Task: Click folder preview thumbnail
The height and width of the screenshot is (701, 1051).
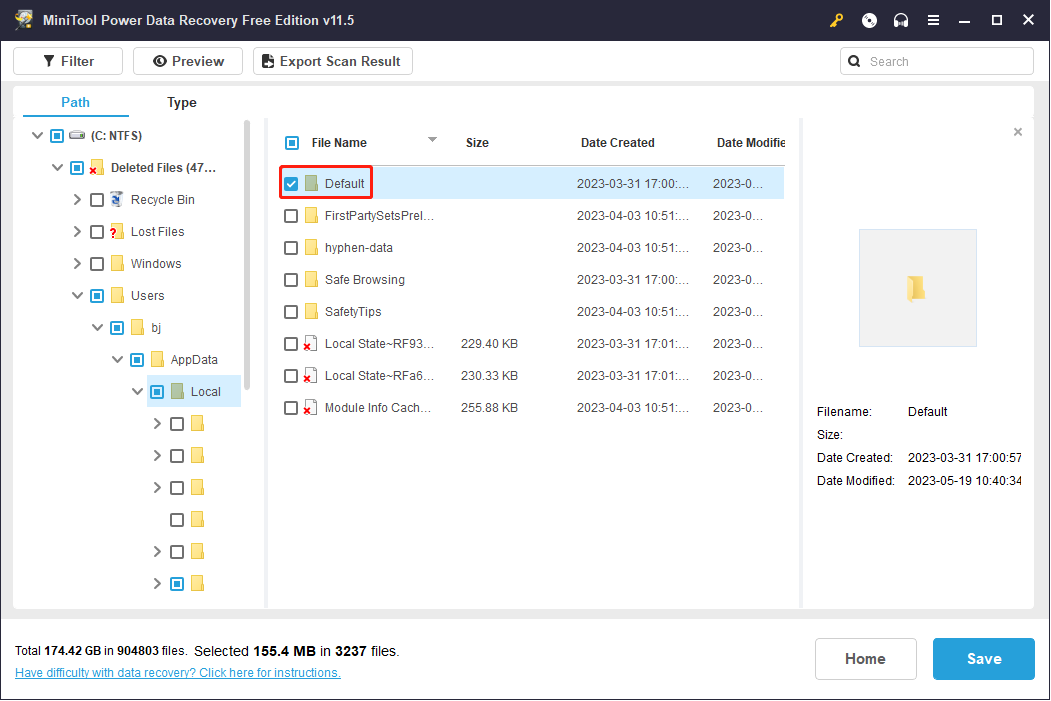Action: [x=918, y=288]
